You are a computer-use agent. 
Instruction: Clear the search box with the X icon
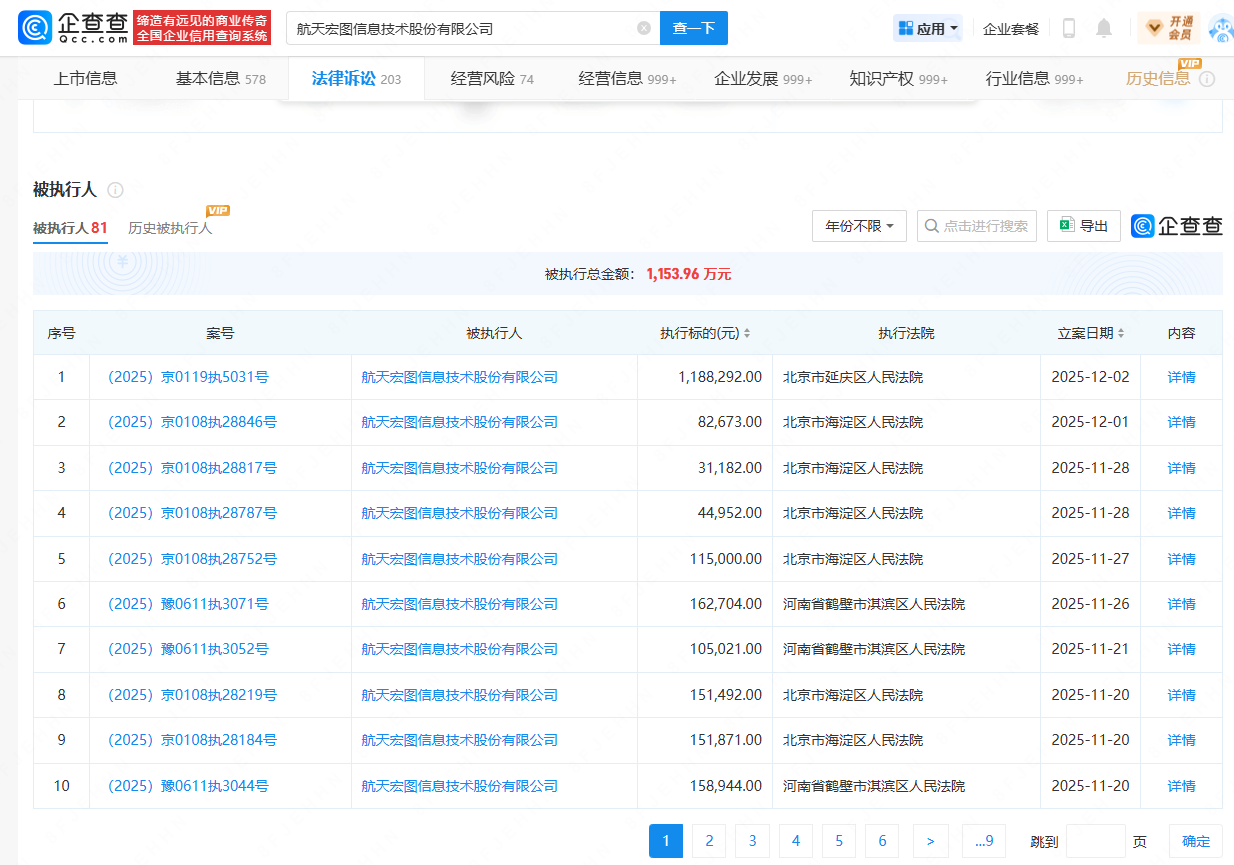tap(644, 29)
